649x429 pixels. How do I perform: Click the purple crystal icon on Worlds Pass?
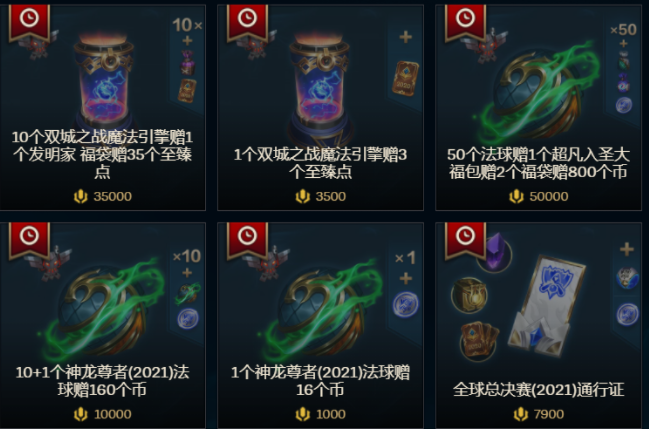[495, 252]
